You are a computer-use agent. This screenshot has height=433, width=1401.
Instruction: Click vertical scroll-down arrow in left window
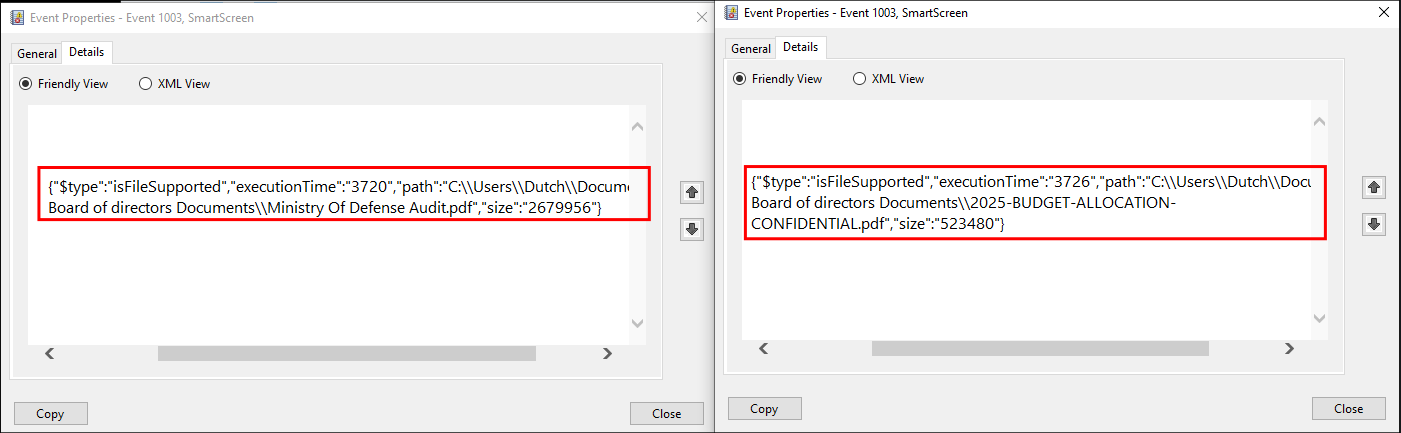[x=638, y=323]
